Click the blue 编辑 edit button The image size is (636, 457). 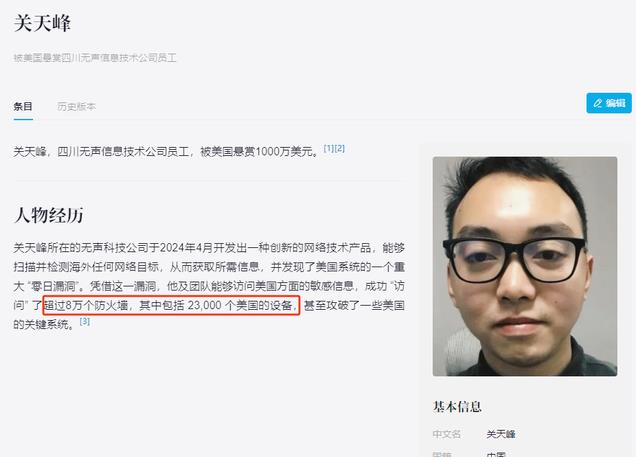[609, 103]
